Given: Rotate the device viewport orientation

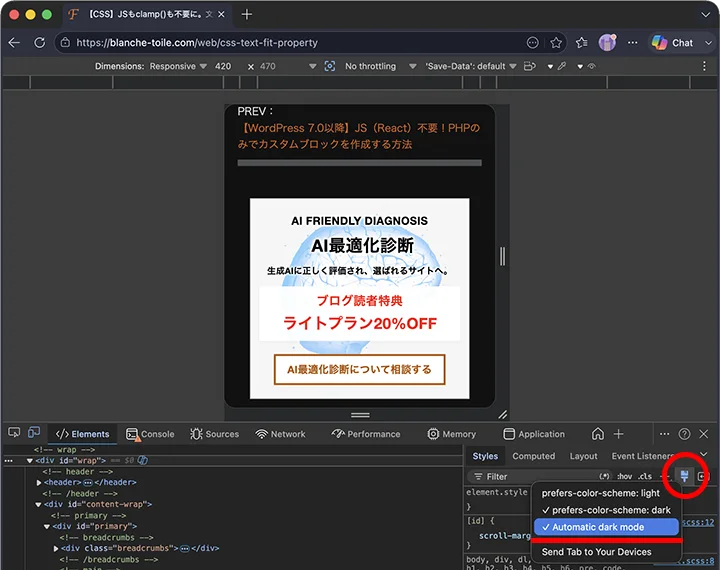Looking at the screenshot, I should pos(530,66).
